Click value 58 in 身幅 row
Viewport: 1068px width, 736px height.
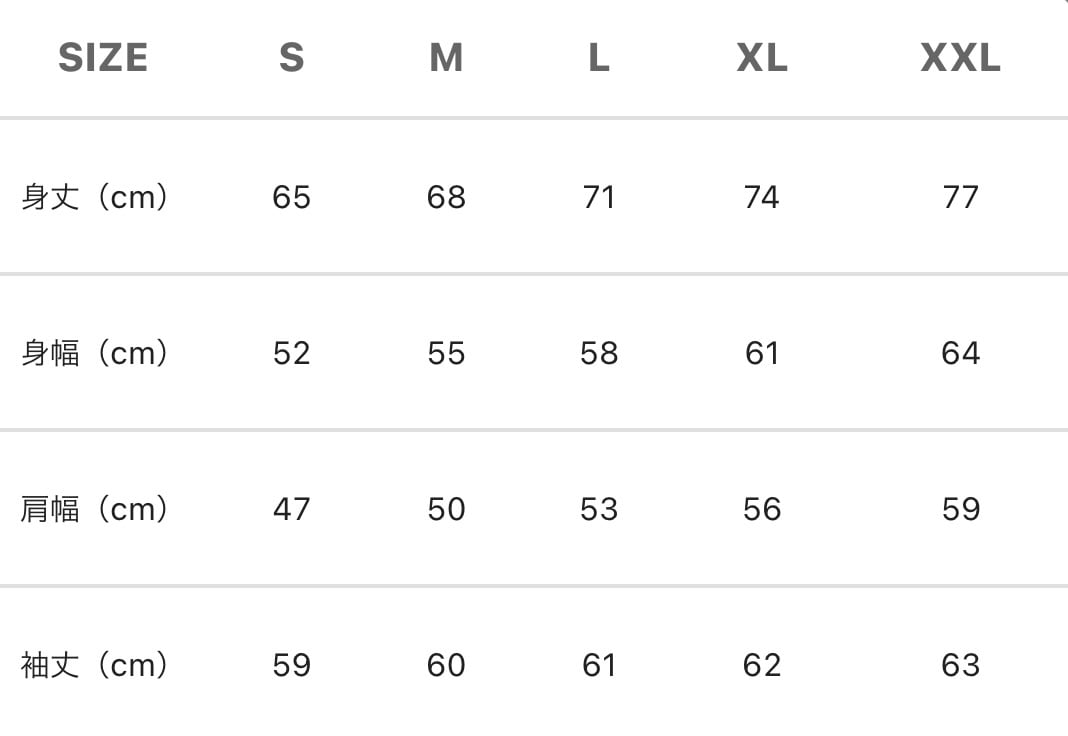point(599,353)
